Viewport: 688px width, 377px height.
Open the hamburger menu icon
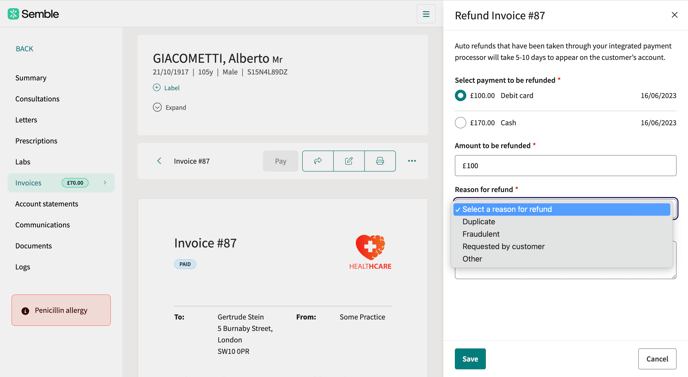tap(426, 14)
